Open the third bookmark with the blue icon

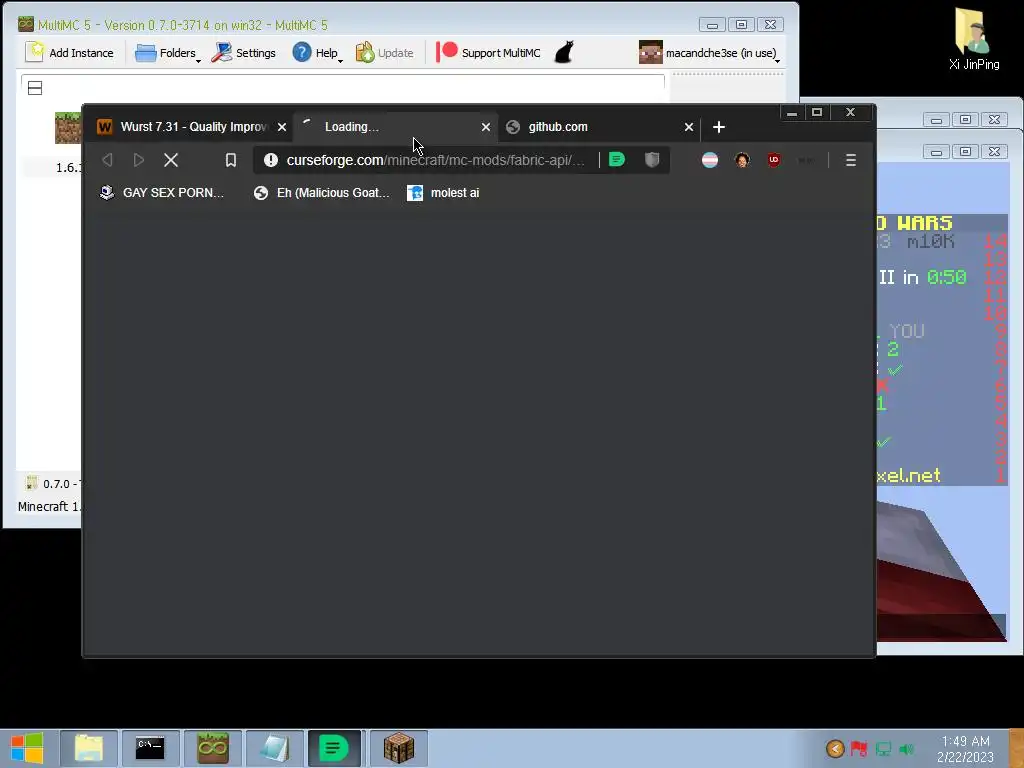[443, 193]
